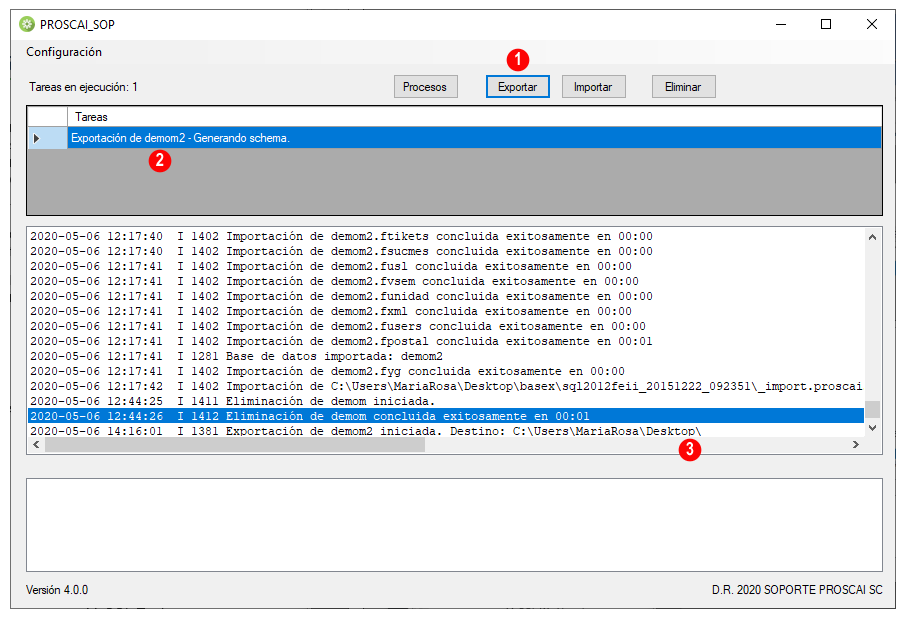This screenshot has height=618, width=905.
Task: Click the log scroll up arrow
Action: pyautogui.click(x=872, y=237)
